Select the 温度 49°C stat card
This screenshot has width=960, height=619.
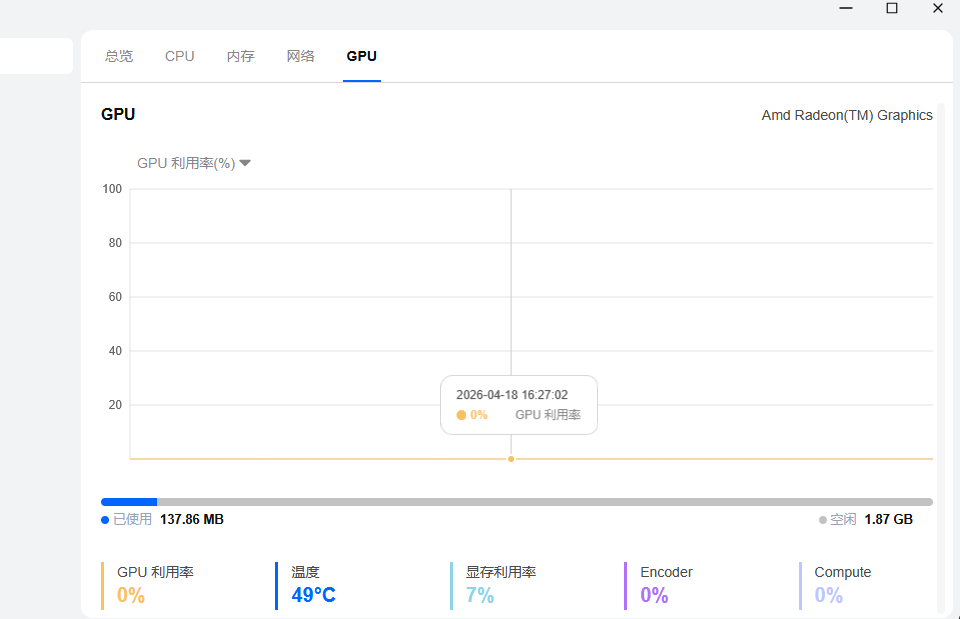[x=314, y=585]
